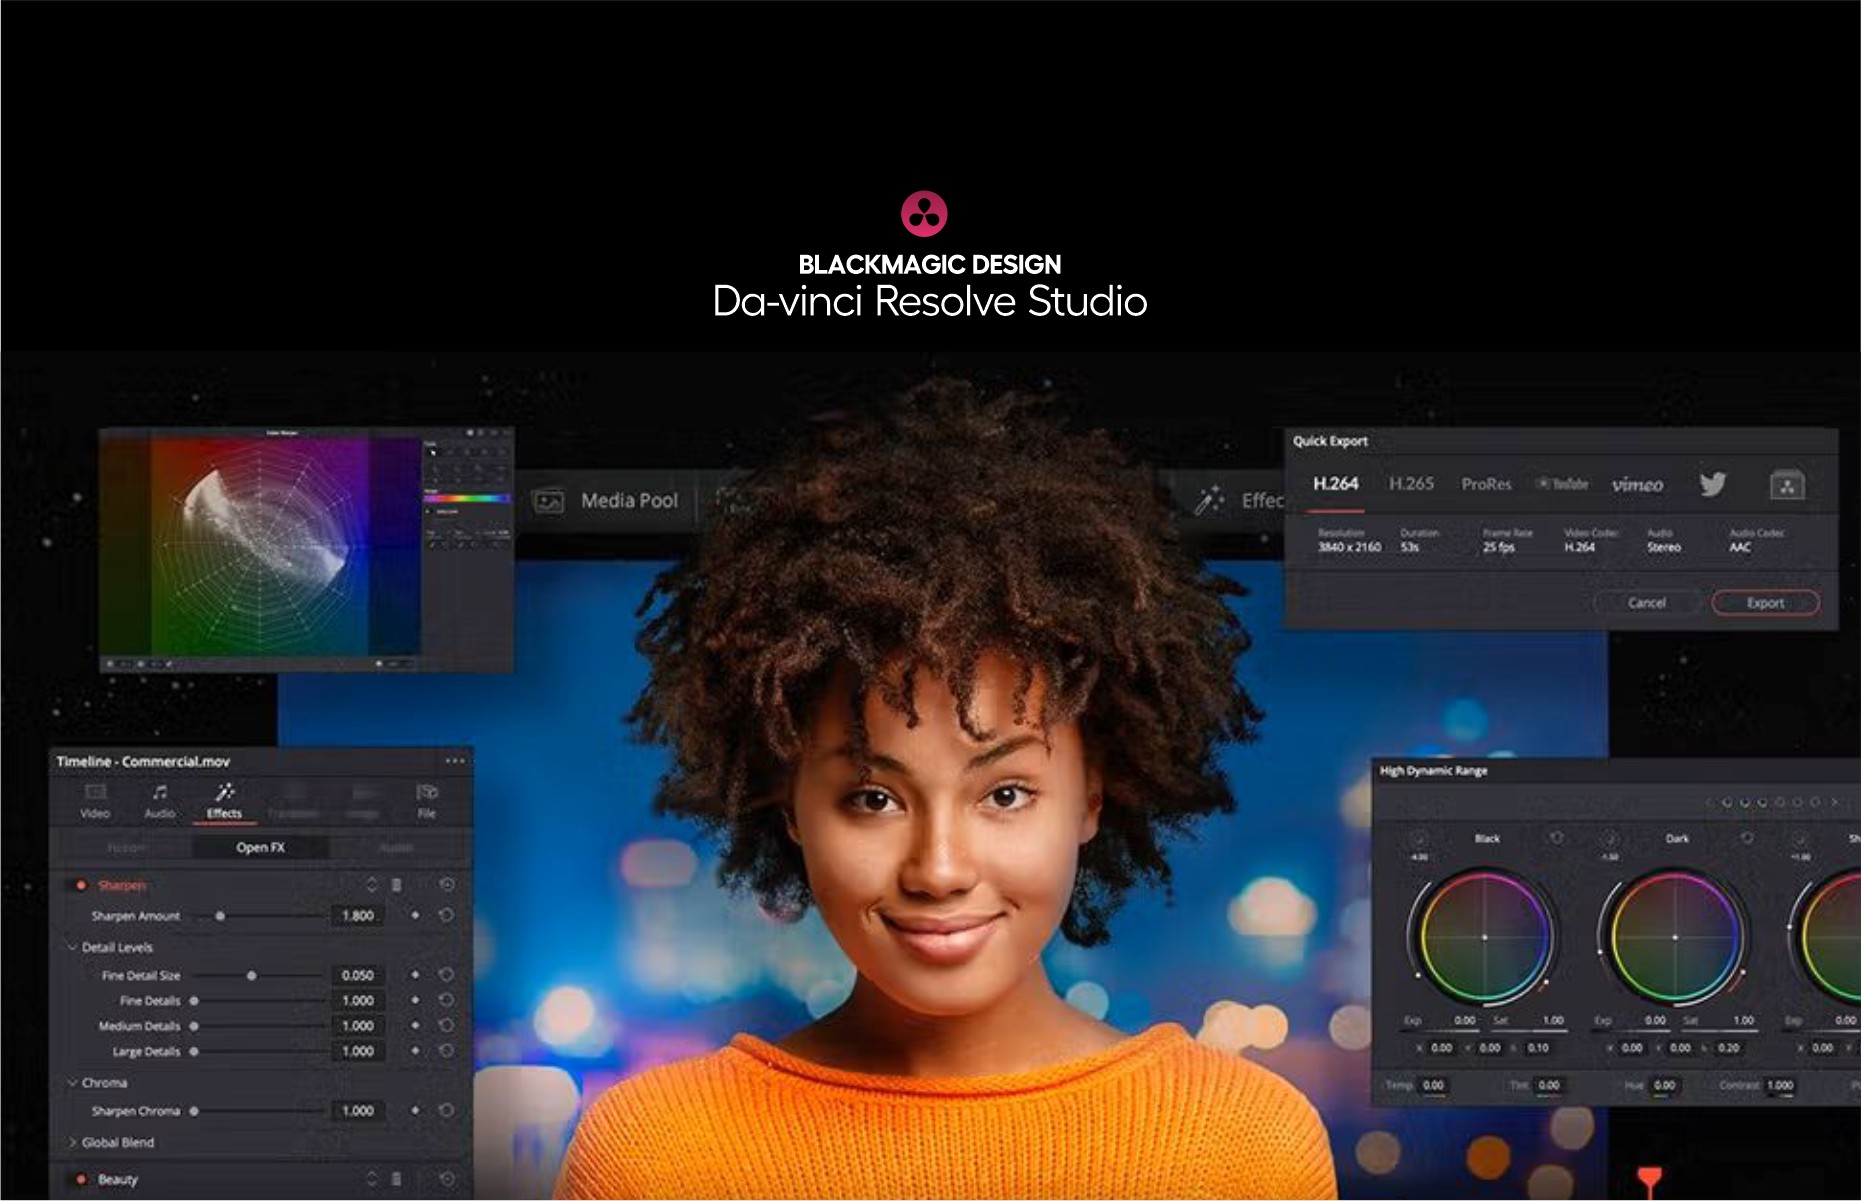Delete the Sharpen effect with trash icon

pyautogui.click(x=396, y=885)
